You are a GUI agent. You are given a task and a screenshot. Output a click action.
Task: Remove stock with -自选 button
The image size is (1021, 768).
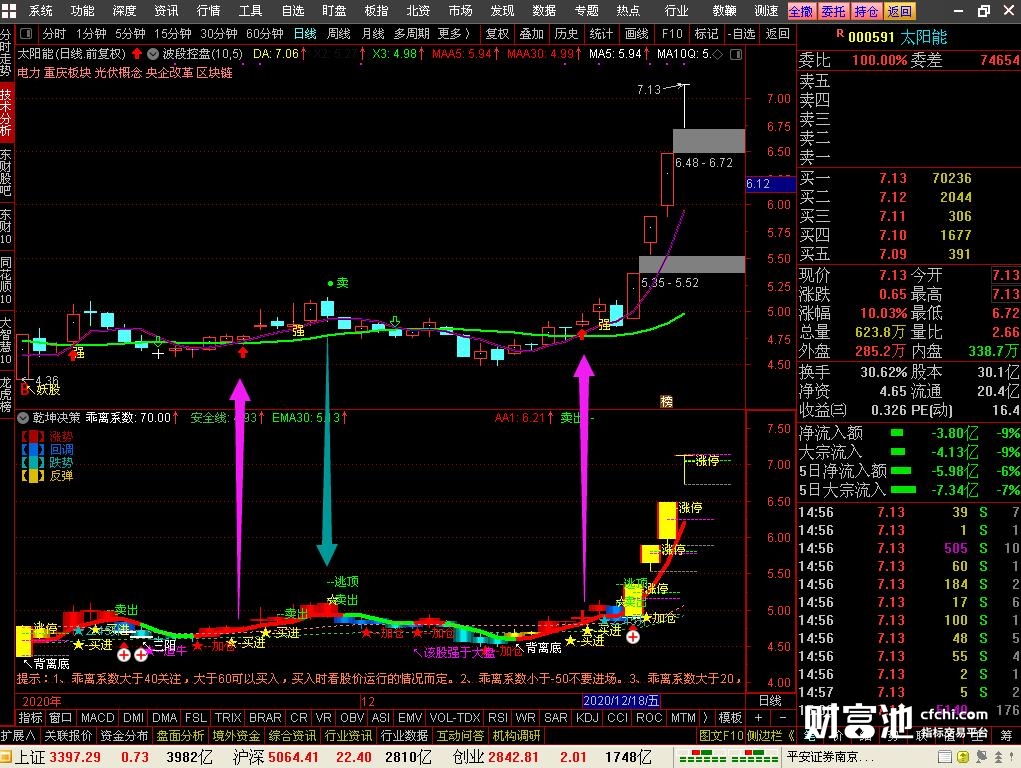742,33
